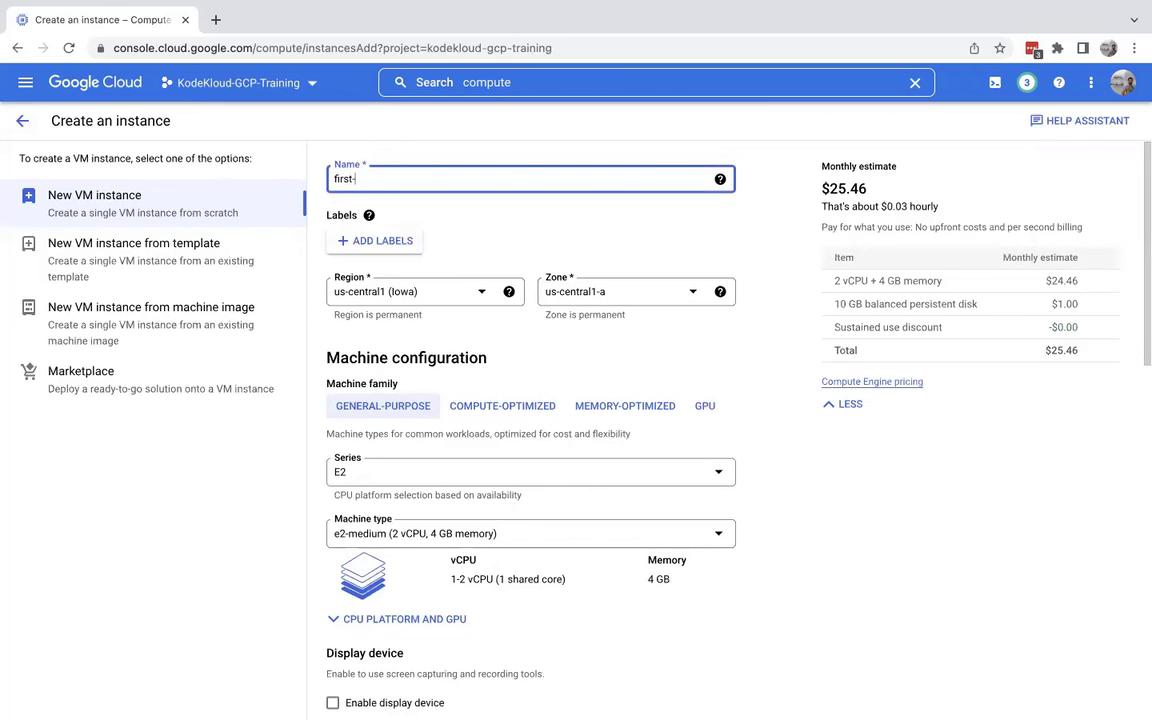Select New VM instance from template option
This screenshot has width=1152, height=720.
pos(134,243)
